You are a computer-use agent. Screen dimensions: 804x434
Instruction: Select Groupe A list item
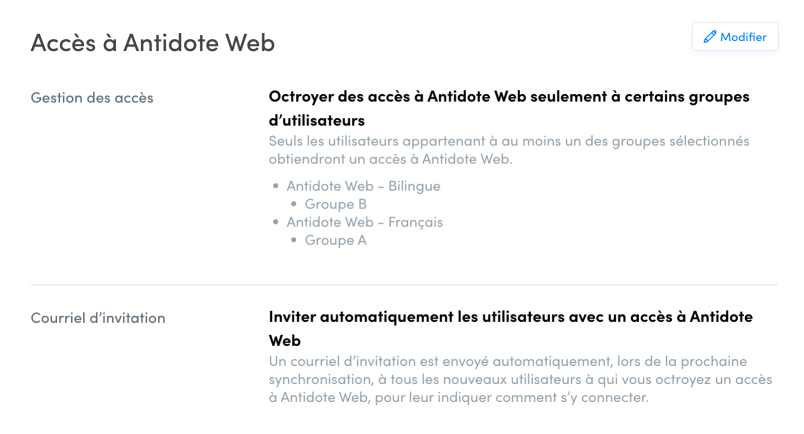[336, 240]
